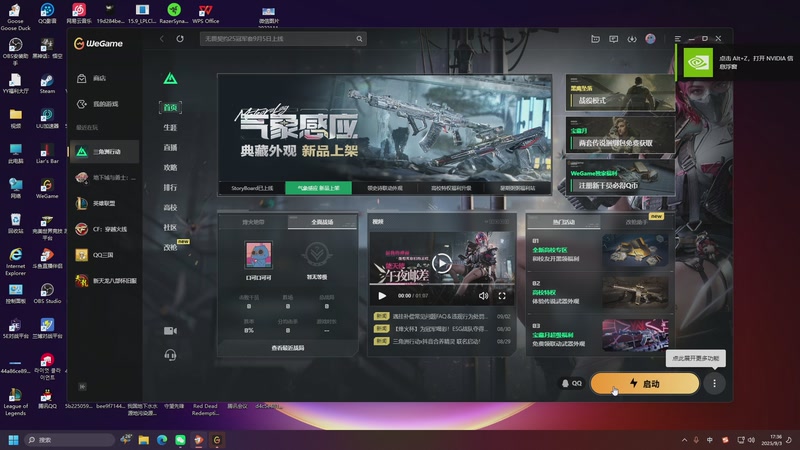Click the QQ login indicator
800x450 pixels.
coord(571,383)
